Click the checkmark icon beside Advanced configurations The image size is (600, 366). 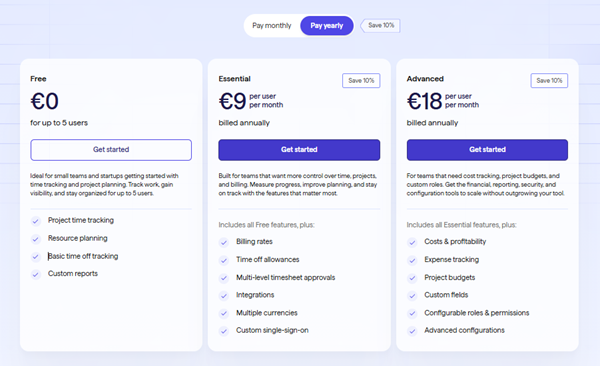pyautogui.click(x=412, y=331)
